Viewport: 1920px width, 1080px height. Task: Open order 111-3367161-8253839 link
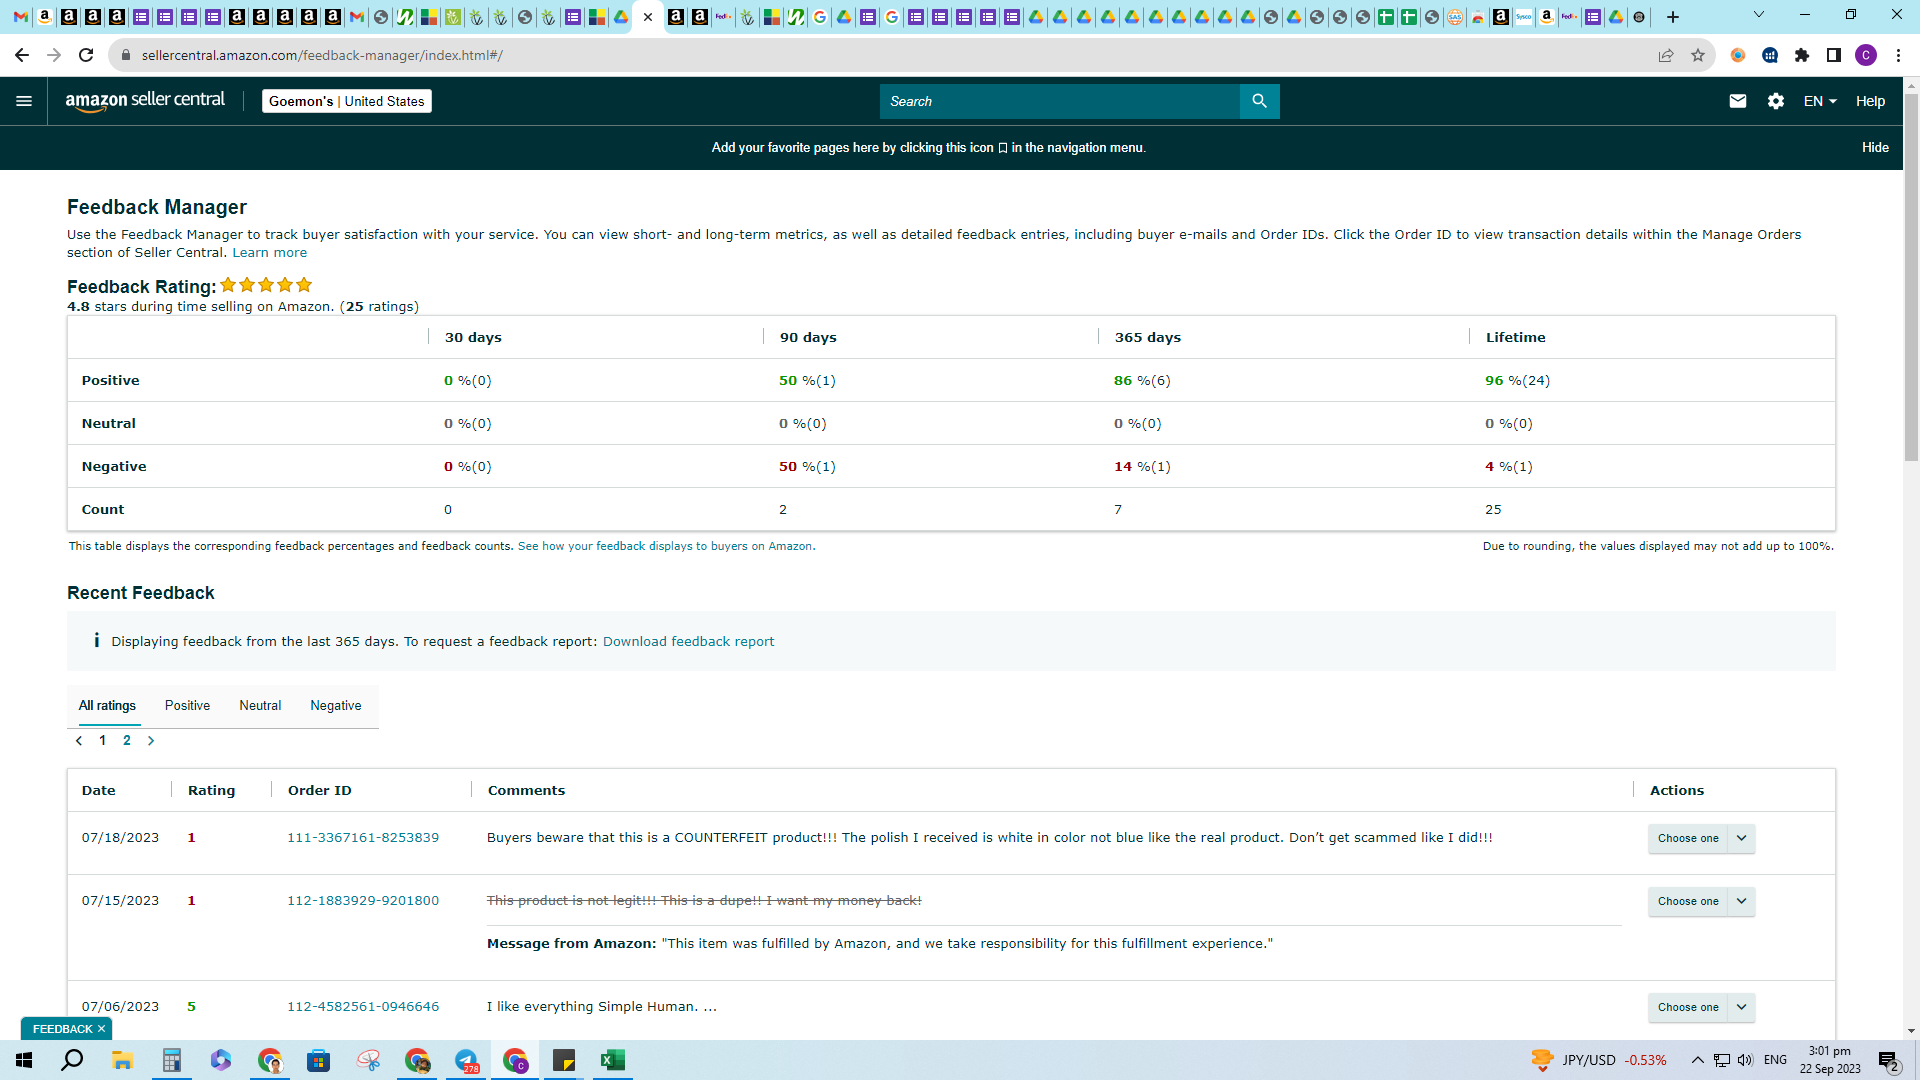pos(363,838)
